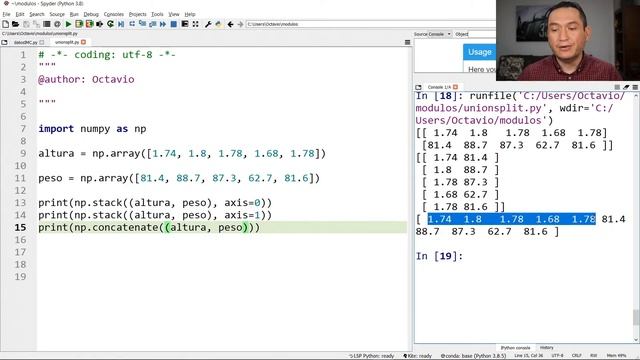This screenshot has height=360, width=640.
Task: Open the Debug menu
Action: point(91,14)
